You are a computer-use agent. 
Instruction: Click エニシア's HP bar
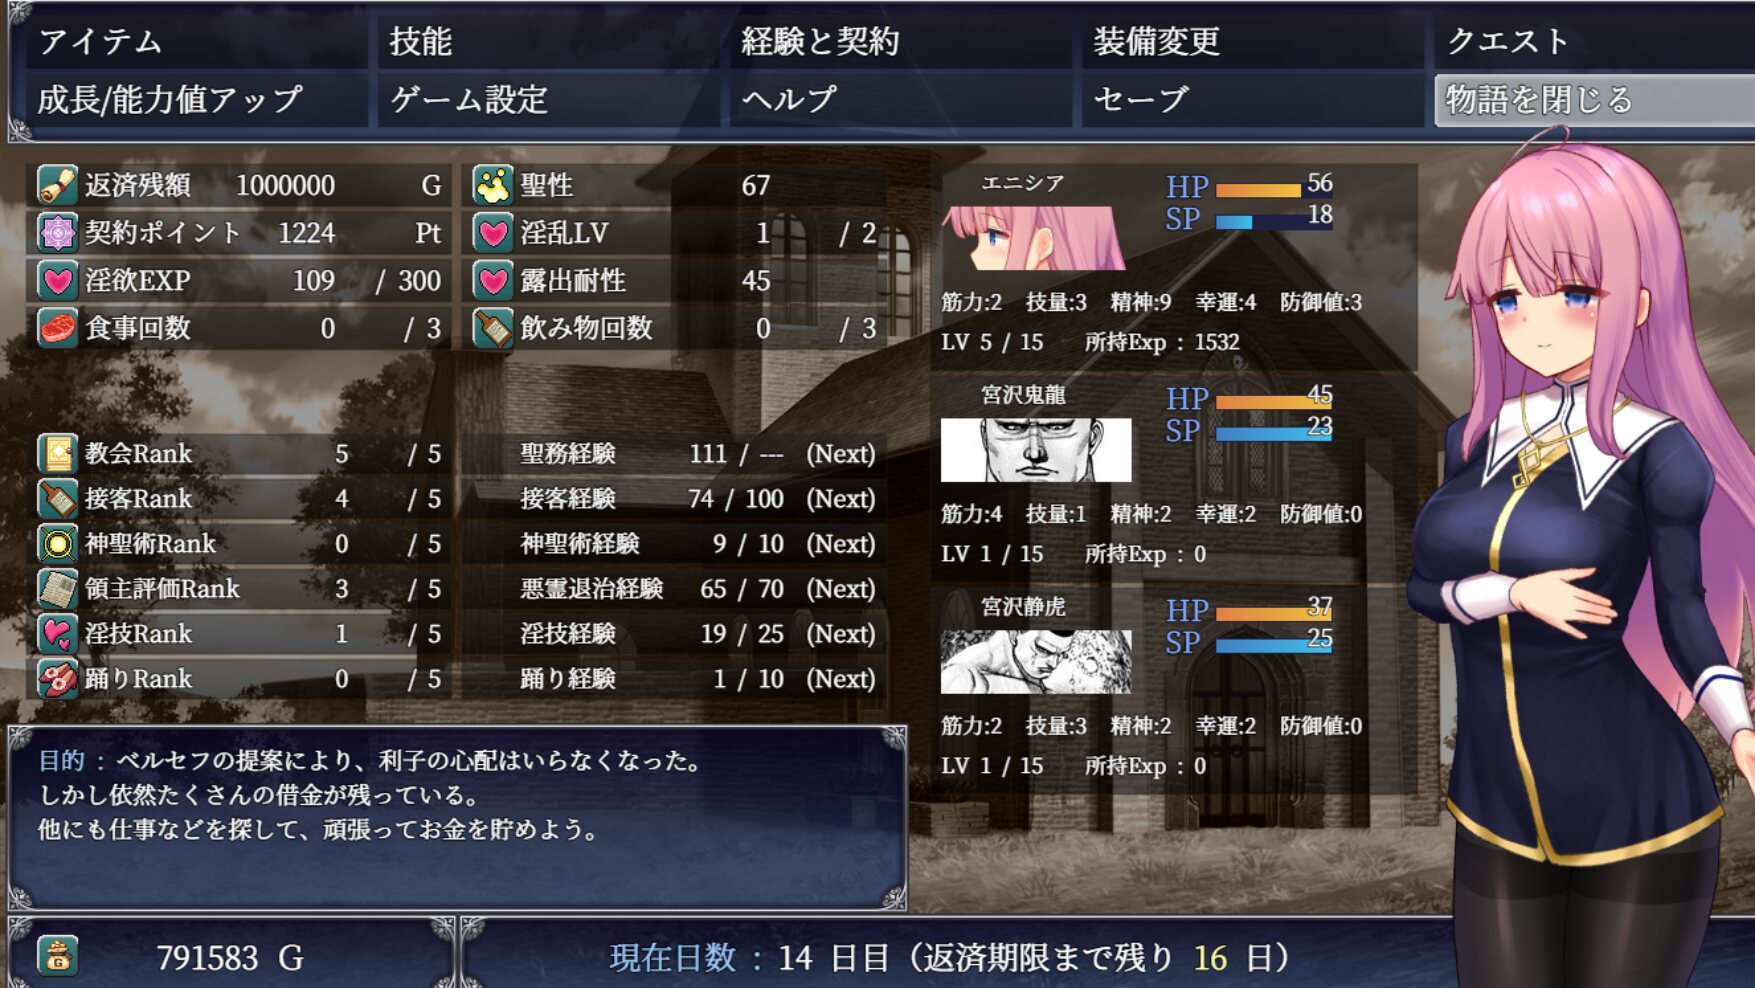click(x=1258, y=190)
